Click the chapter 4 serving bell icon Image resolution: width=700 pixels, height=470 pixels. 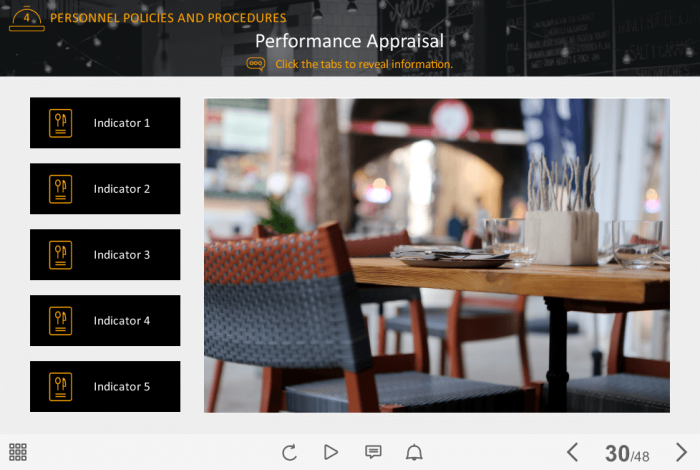pos(27,19)
